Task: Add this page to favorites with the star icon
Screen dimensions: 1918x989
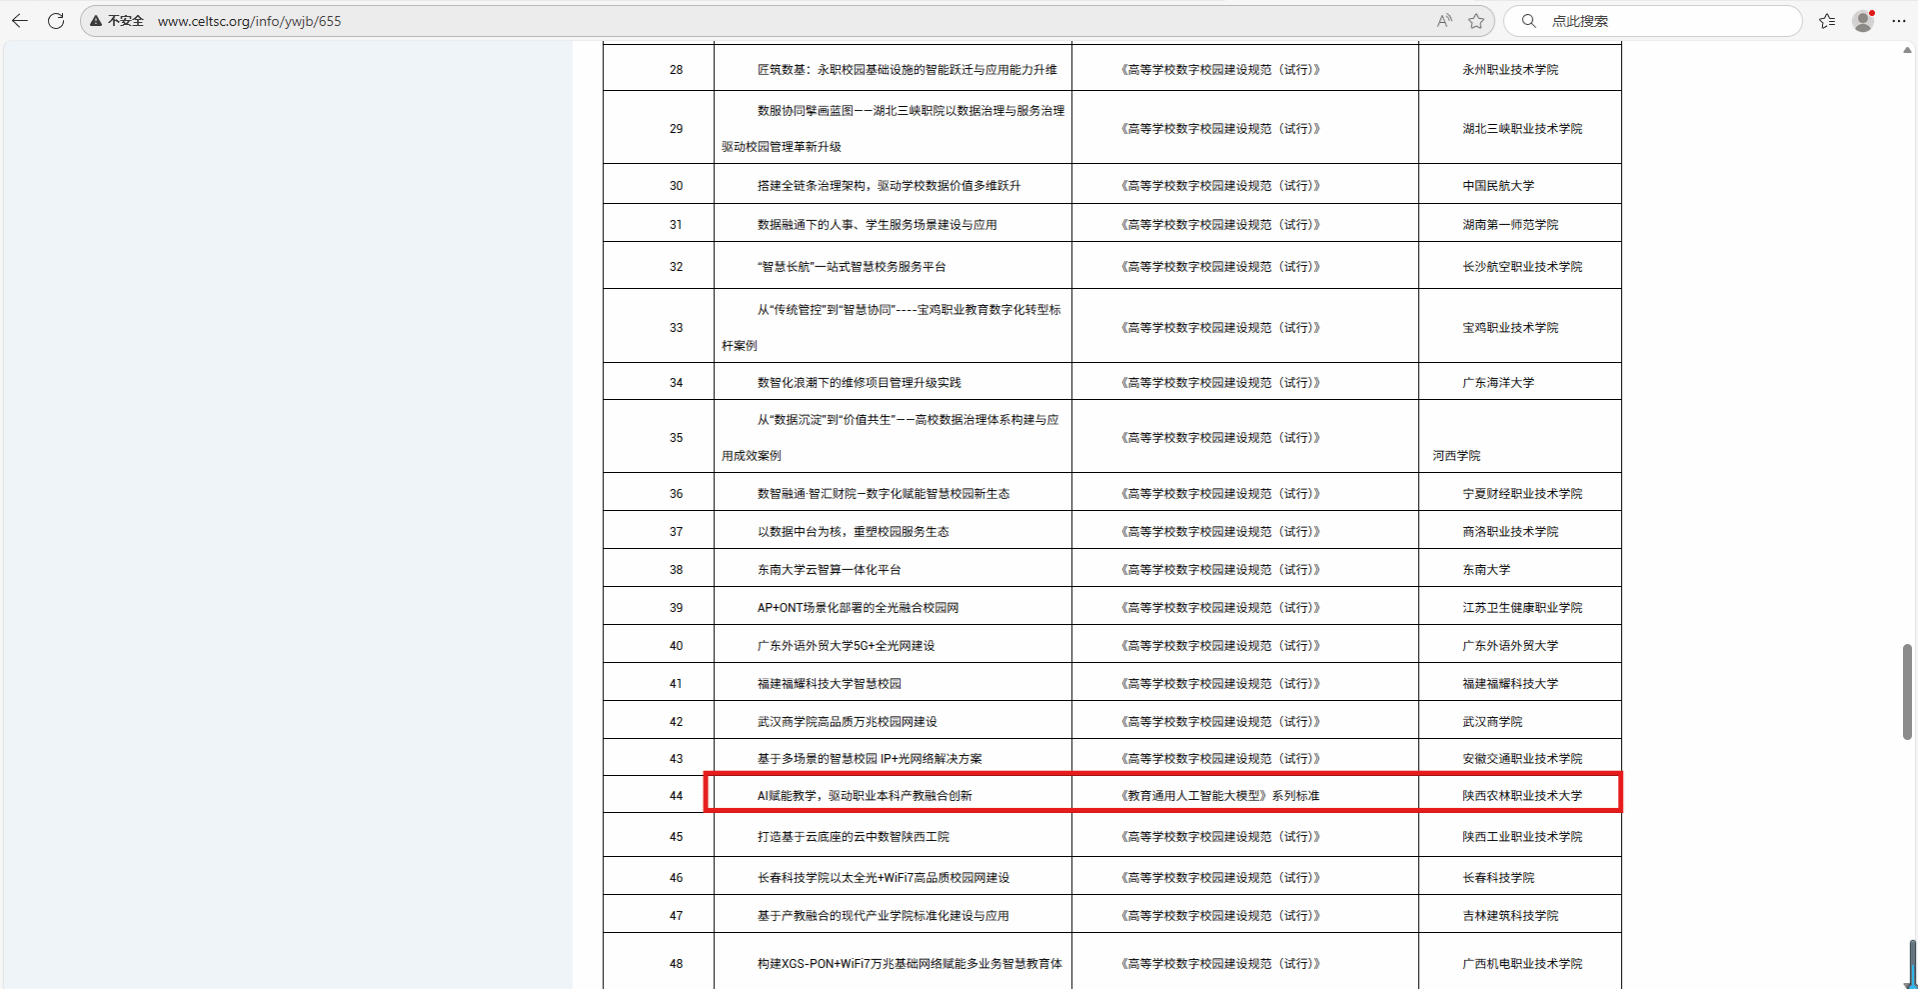Action: [x=1476, y=21]
